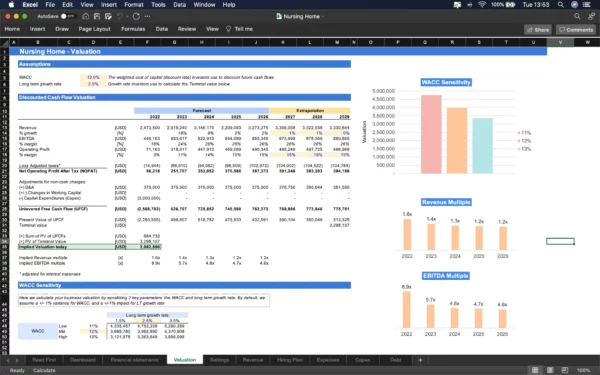This screenshot has width=600, height=375.
Task: Click the Home icon in title bar
Action: (86, 16)
